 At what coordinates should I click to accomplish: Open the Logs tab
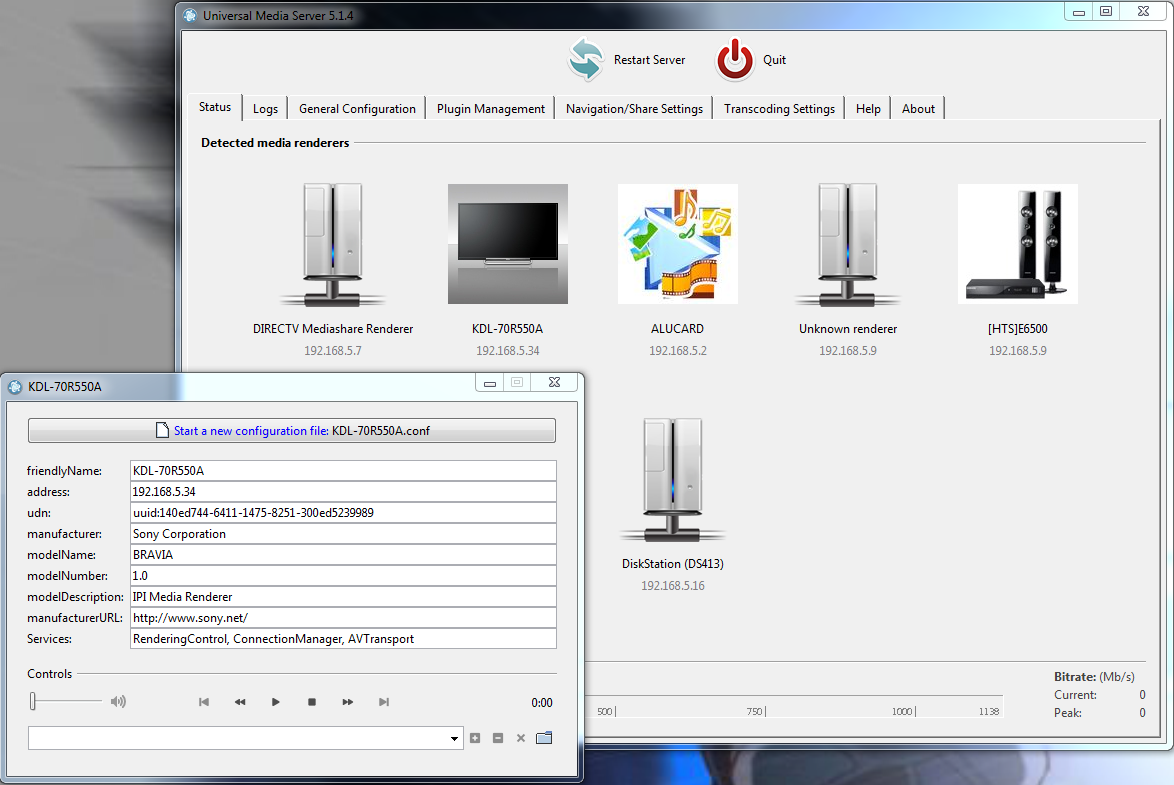265,109
